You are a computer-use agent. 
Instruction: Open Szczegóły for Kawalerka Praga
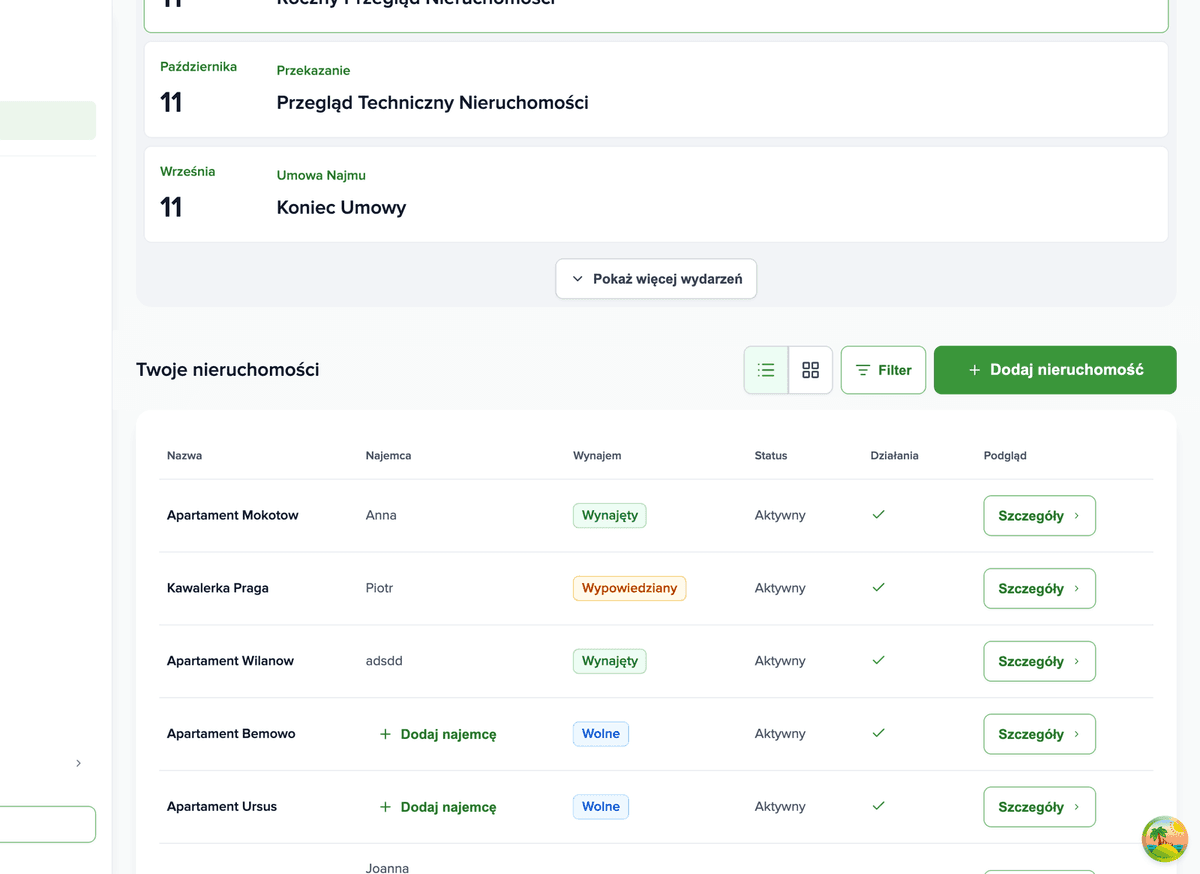coord(1039,589)
